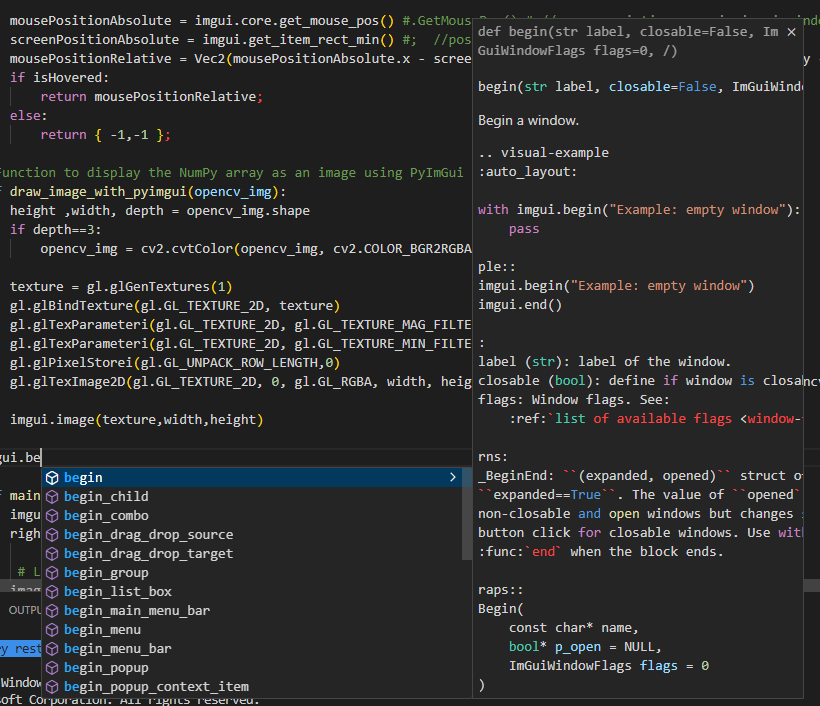Pick begin_drag_drop_source suggestion

click(252, 534)
